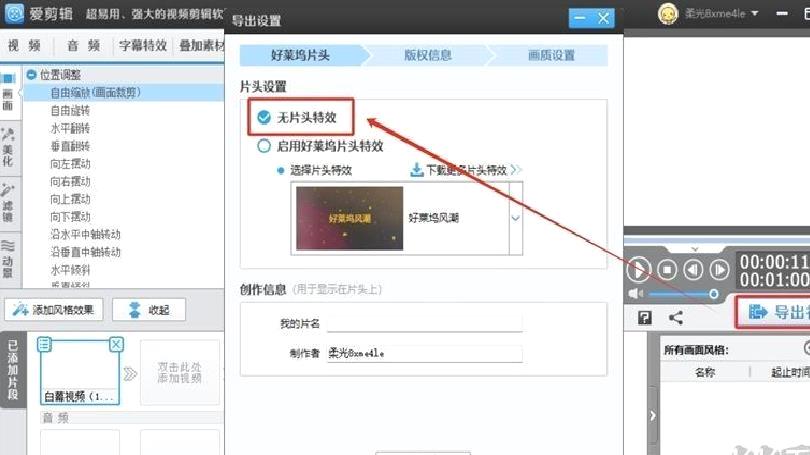The image size is (810, 455).
Task: Click the 好莱坞风潮 preview thumbnail
Action: [x=350, y=218]
